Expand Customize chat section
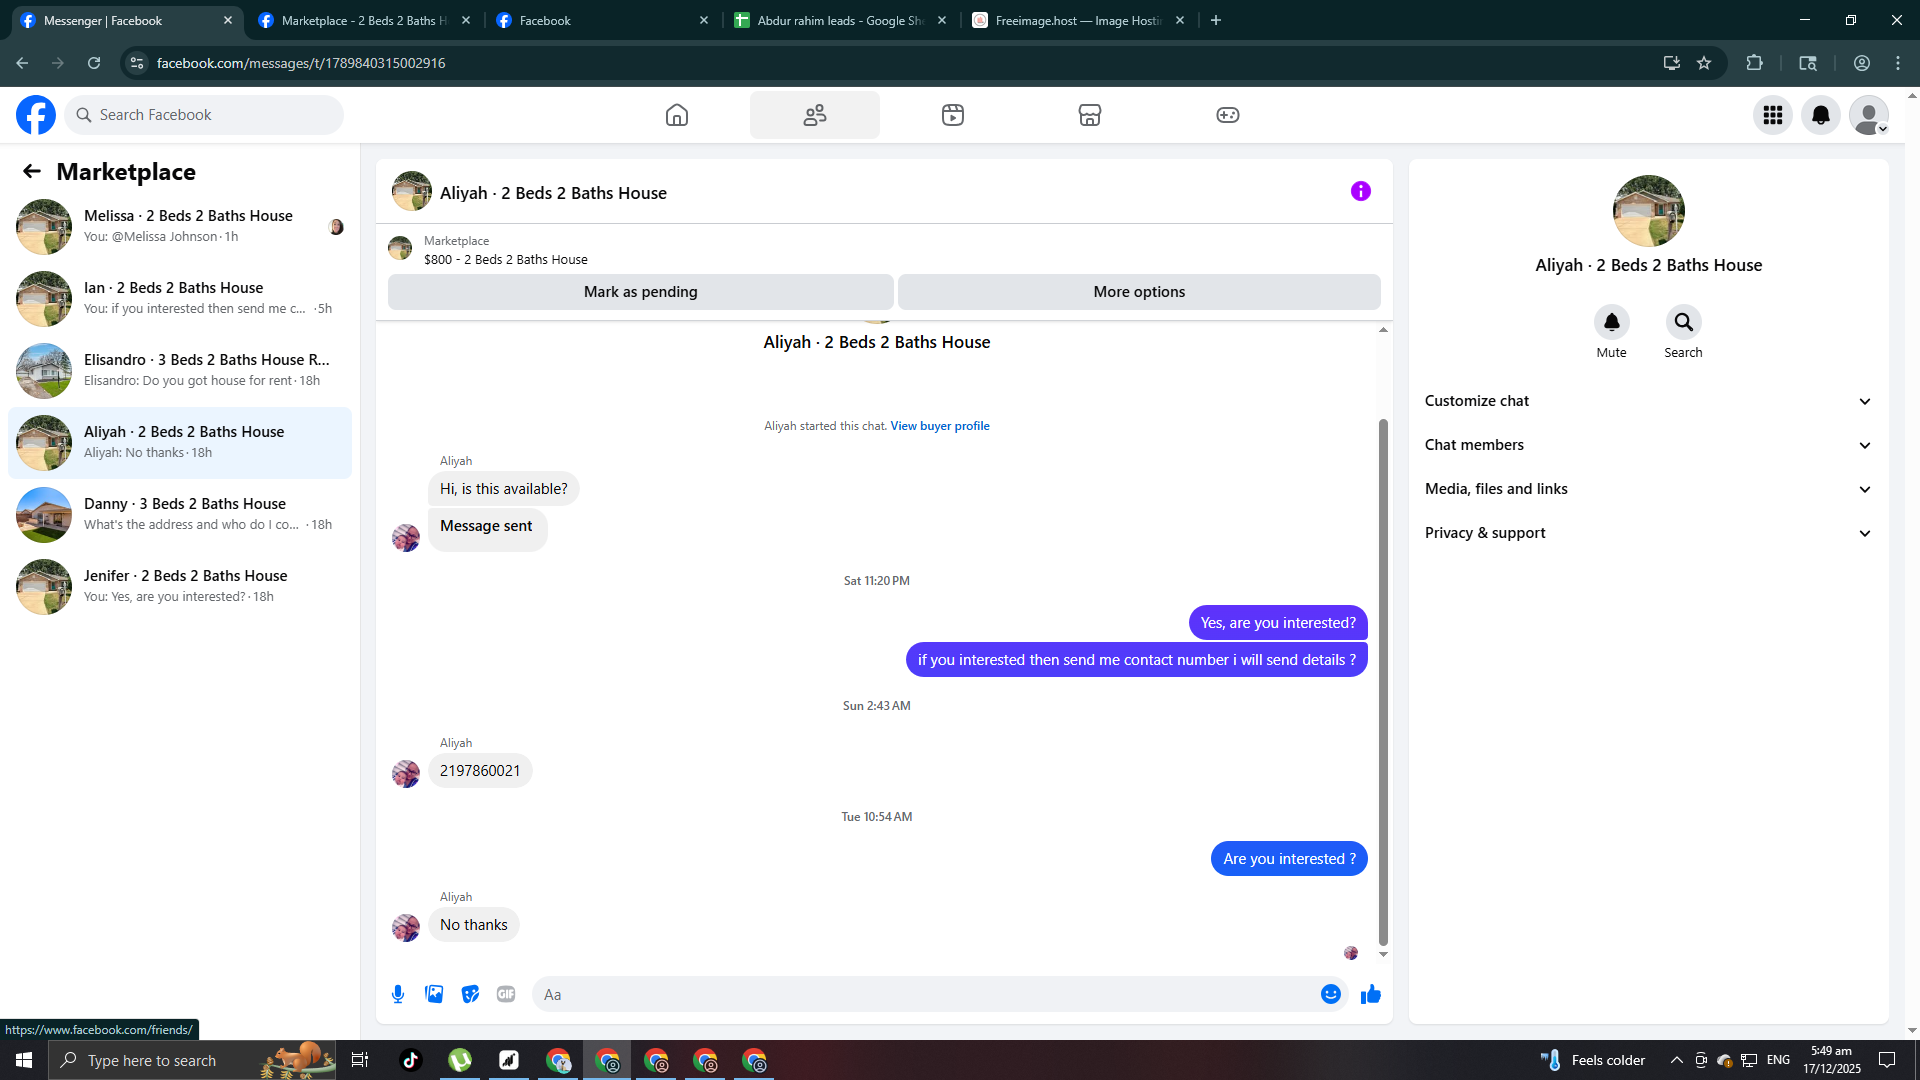The height and width of the screenshot is (1080, 1920). (x=1648, y=401)
